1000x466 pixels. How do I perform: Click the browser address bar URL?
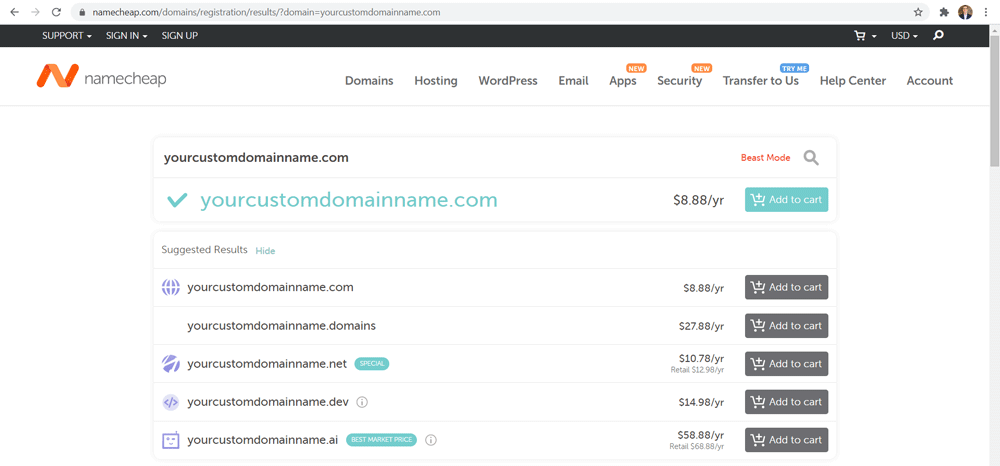click(x=266, y=12)
